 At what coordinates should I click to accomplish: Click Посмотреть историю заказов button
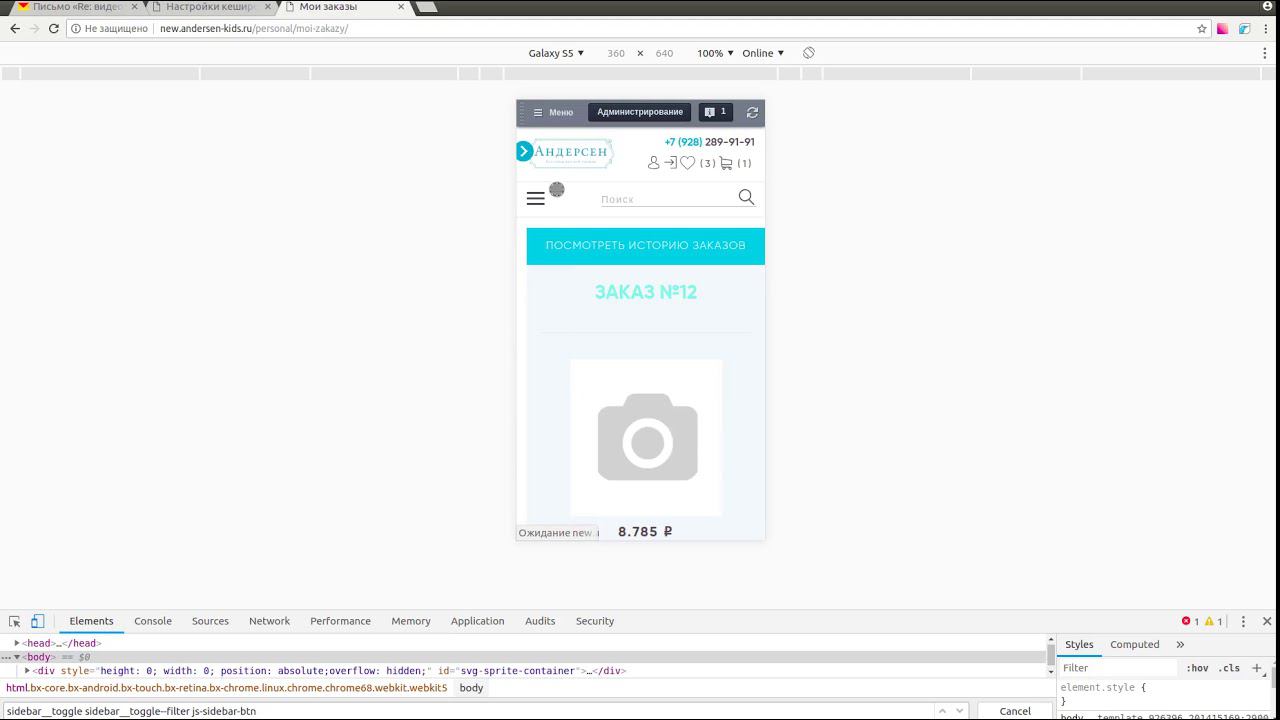[645, 246]
